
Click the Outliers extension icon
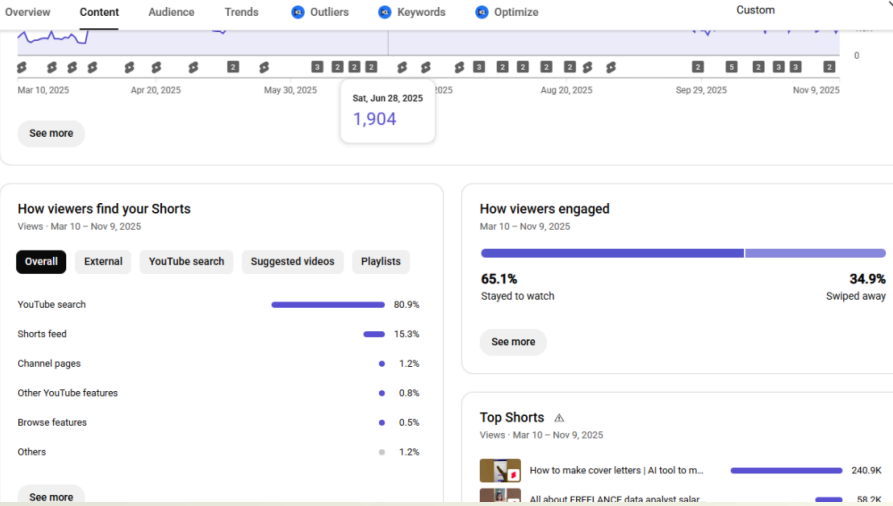click(297, 12)
